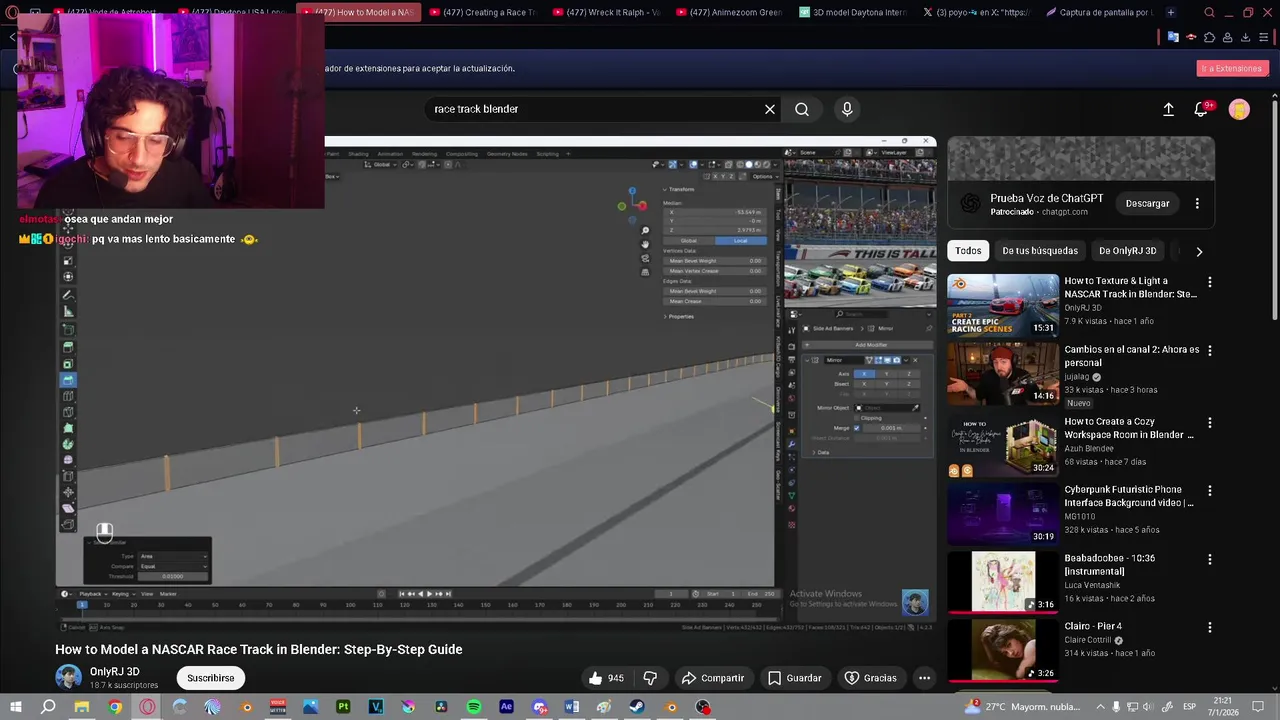Click the YouTube search input field
The height and width of the screenshot is (720, 1280).
[590, 109]
